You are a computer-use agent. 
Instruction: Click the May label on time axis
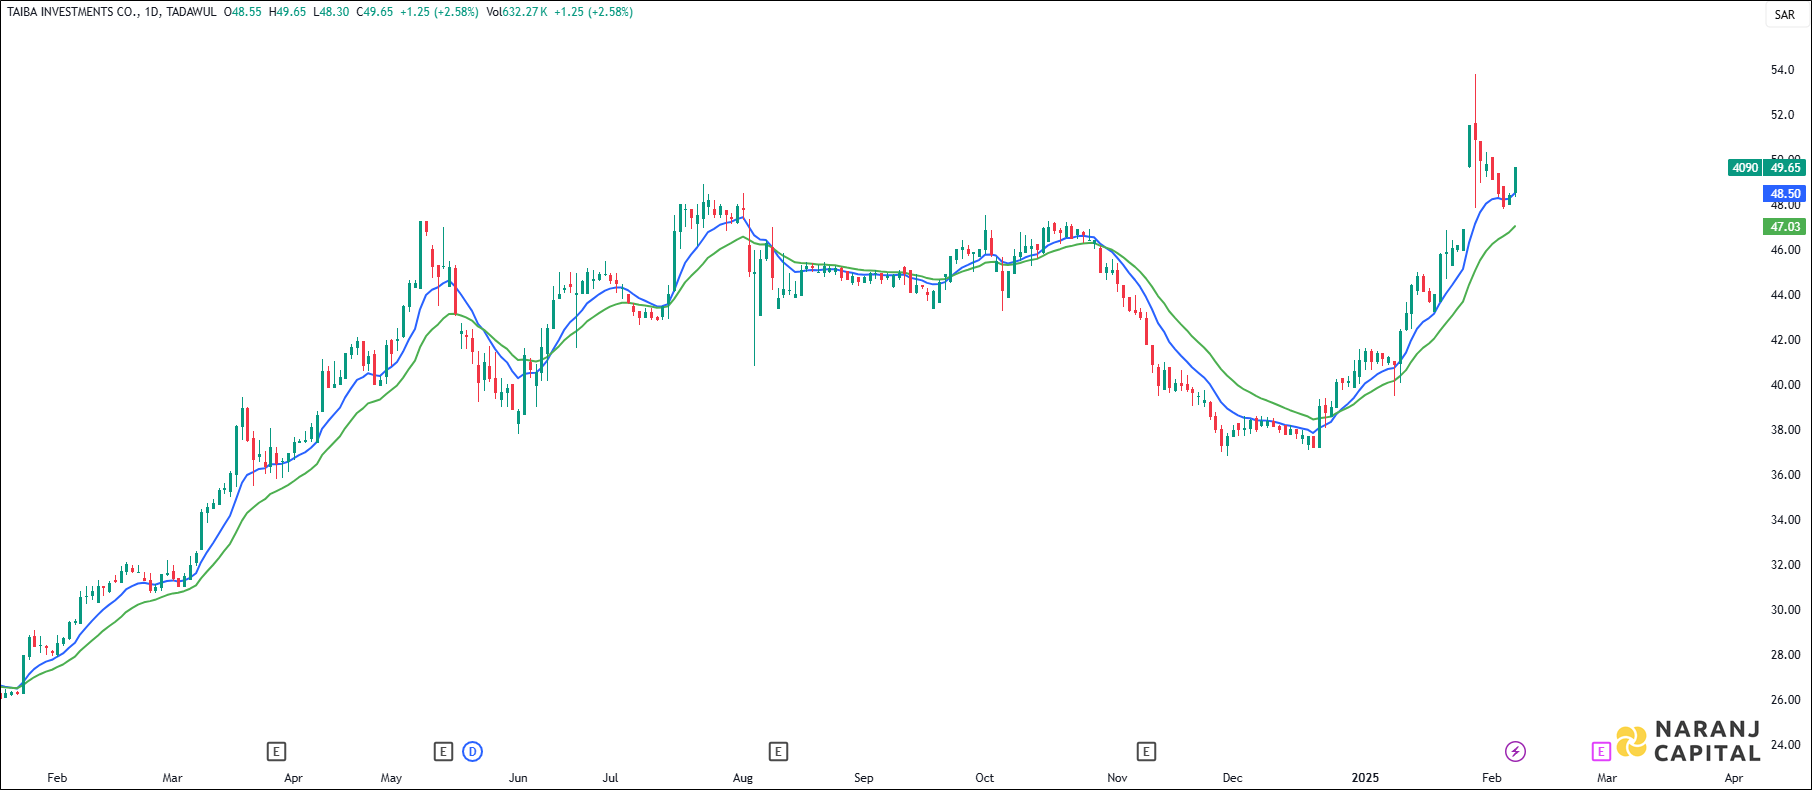pos(391,778)
